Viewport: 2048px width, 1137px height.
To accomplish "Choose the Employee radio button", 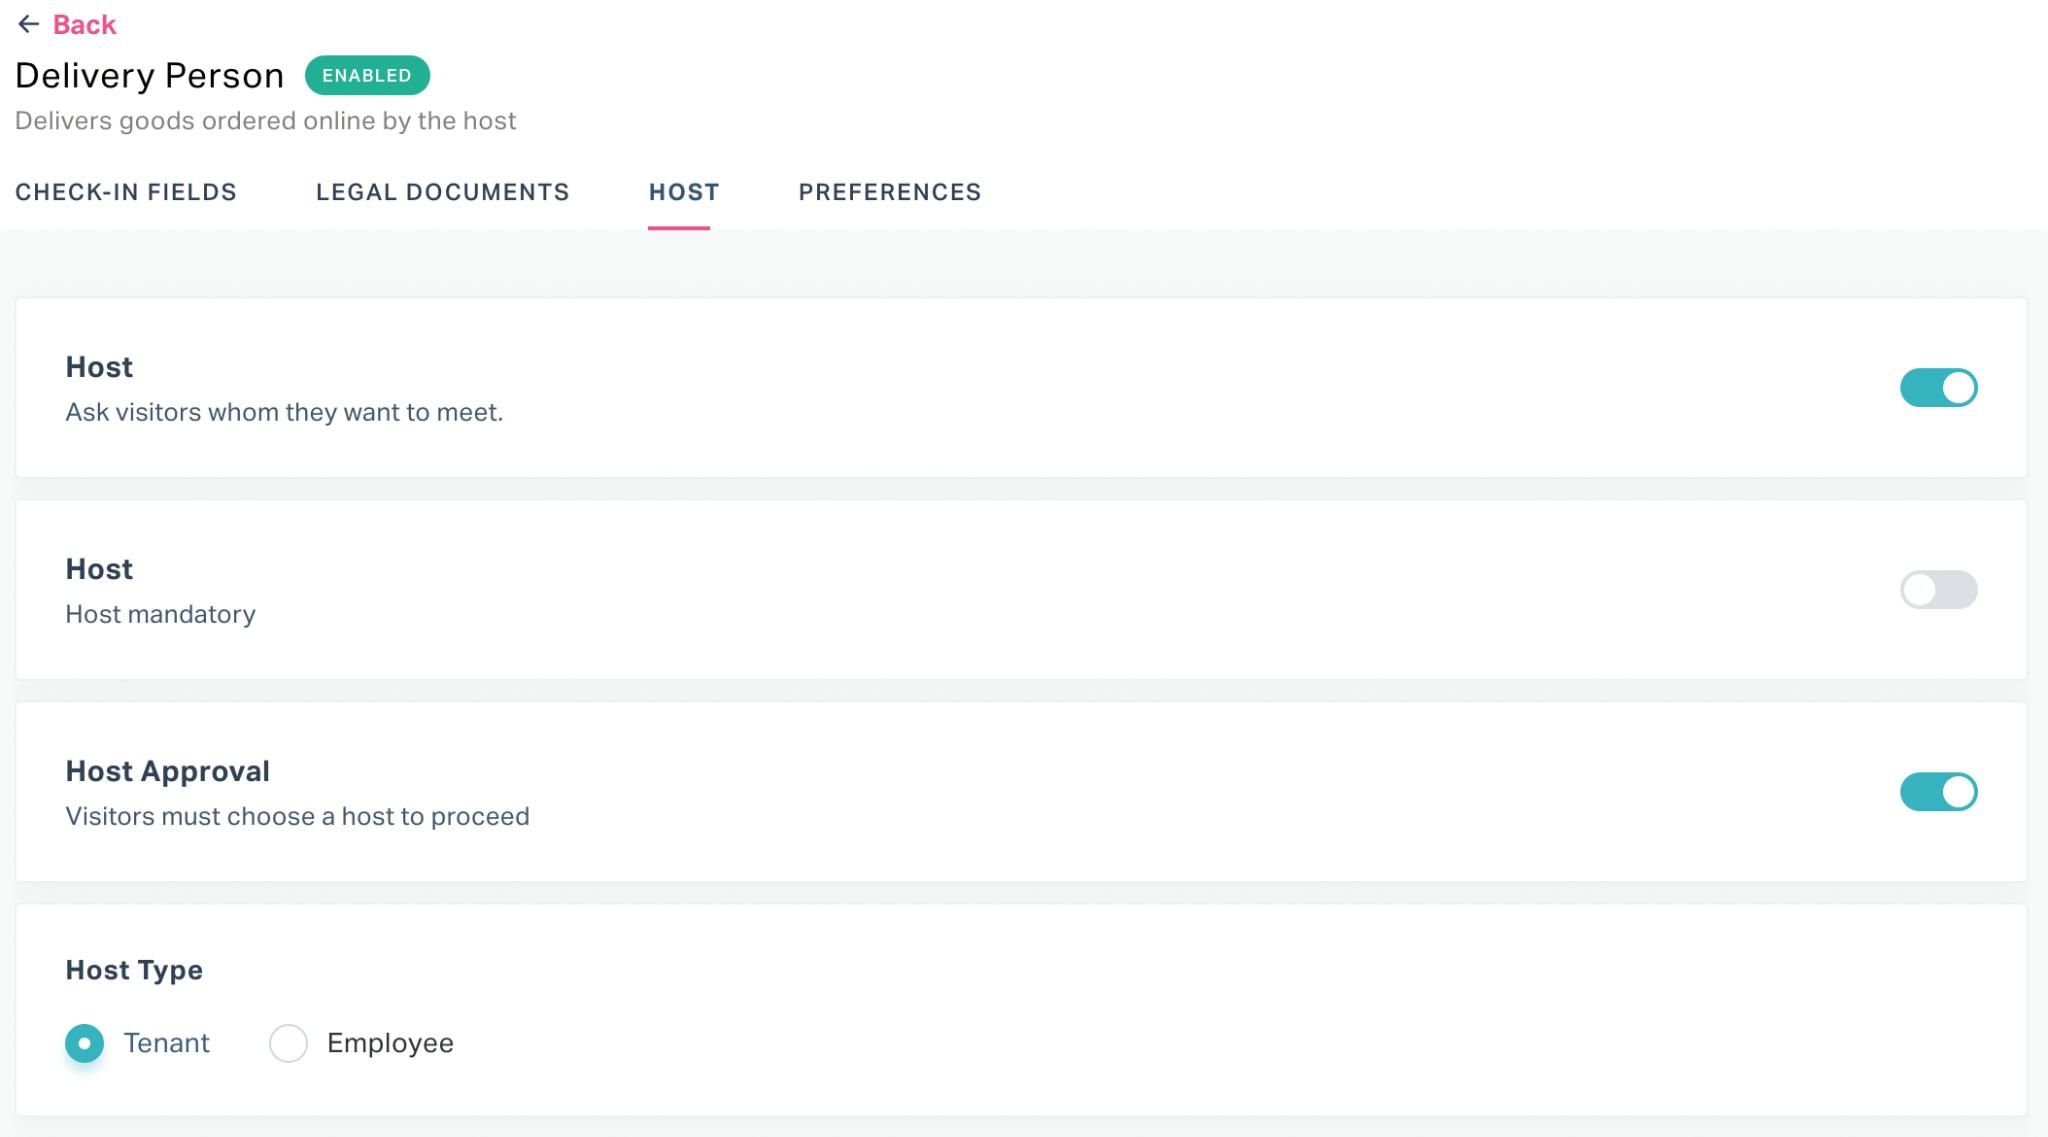I will tap(288, 1043).
